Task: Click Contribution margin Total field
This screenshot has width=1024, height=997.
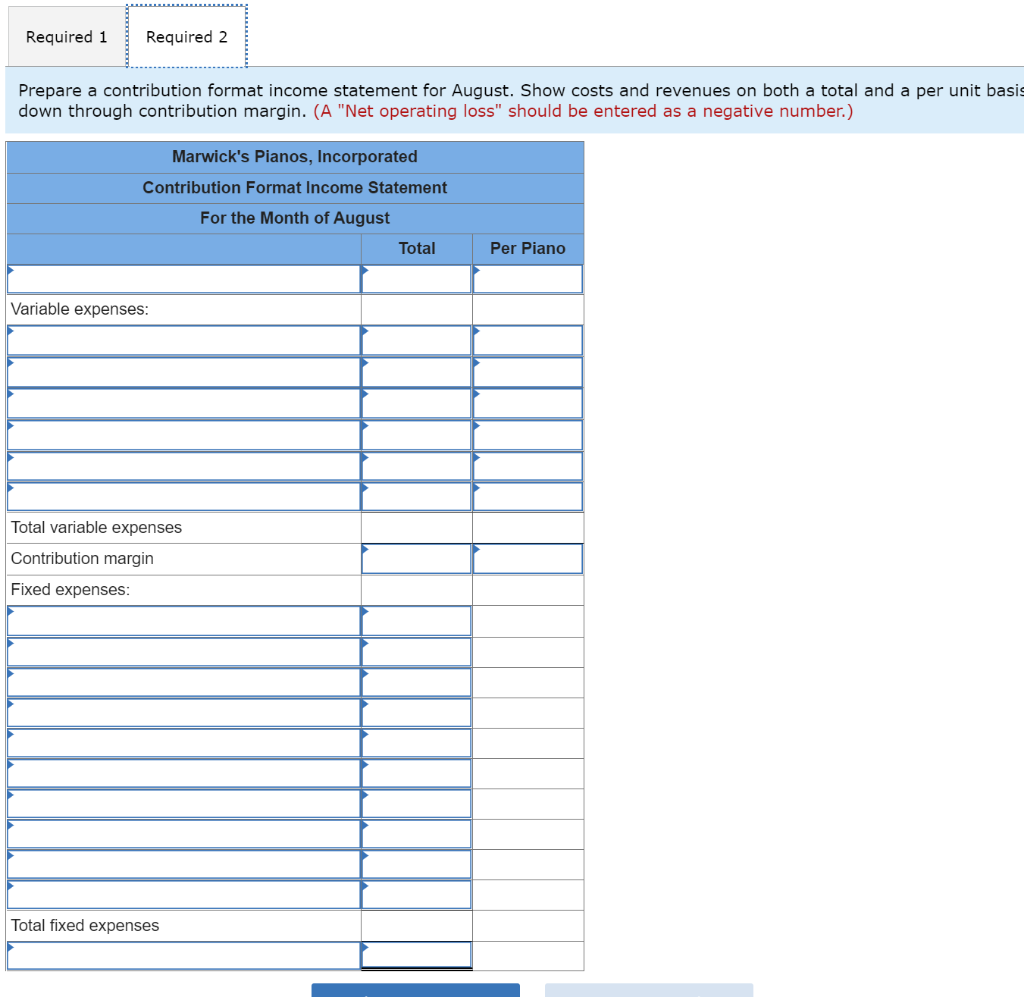Action: click(417, 559)
